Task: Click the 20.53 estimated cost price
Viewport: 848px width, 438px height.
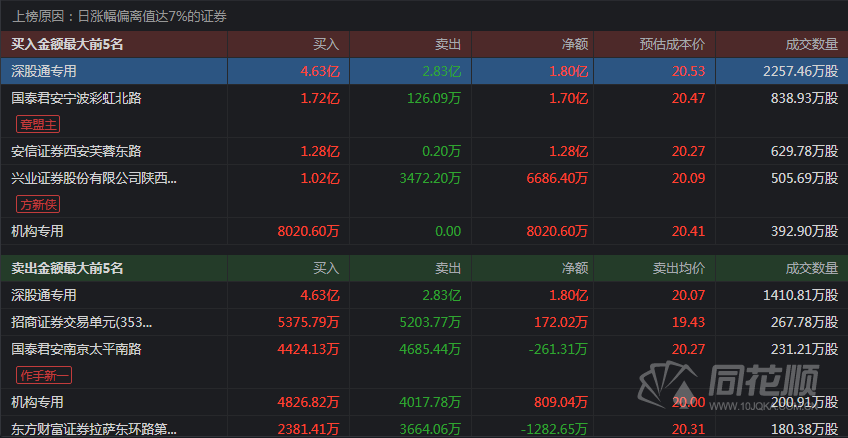Action: (x=688, y=71)
